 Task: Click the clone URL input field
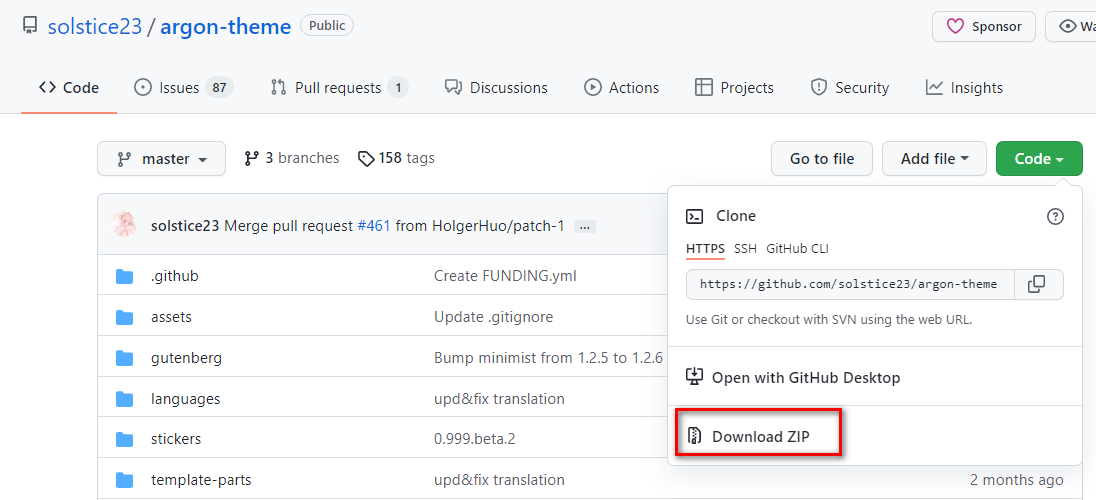850,285
